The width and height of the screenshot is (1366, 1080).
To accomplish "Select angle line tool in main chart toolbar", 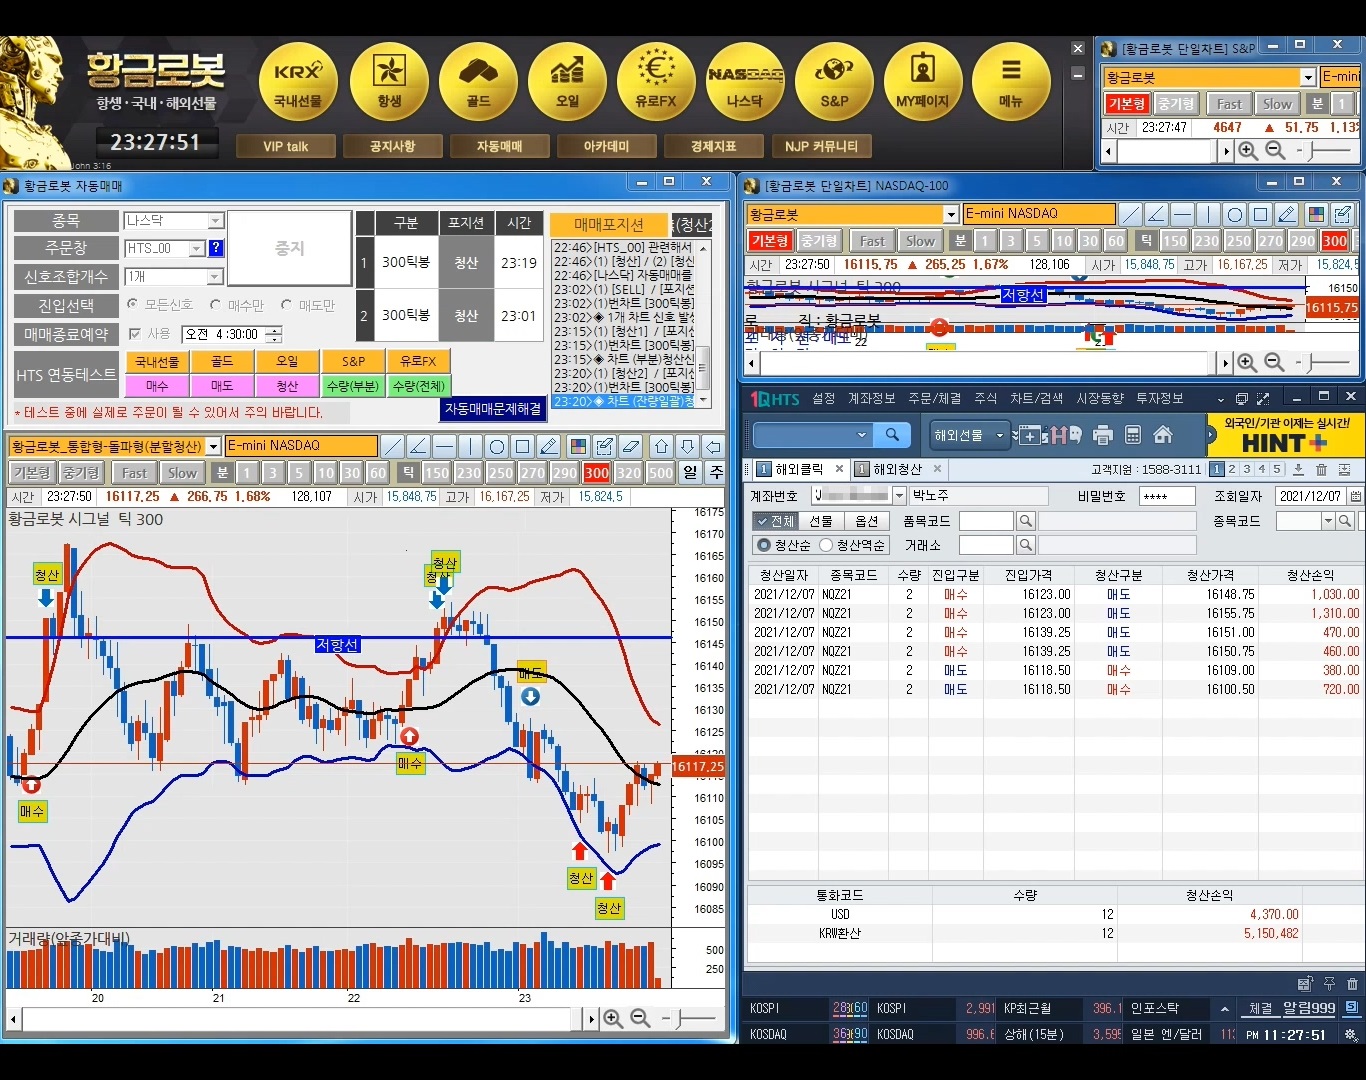I will point(419,446).
